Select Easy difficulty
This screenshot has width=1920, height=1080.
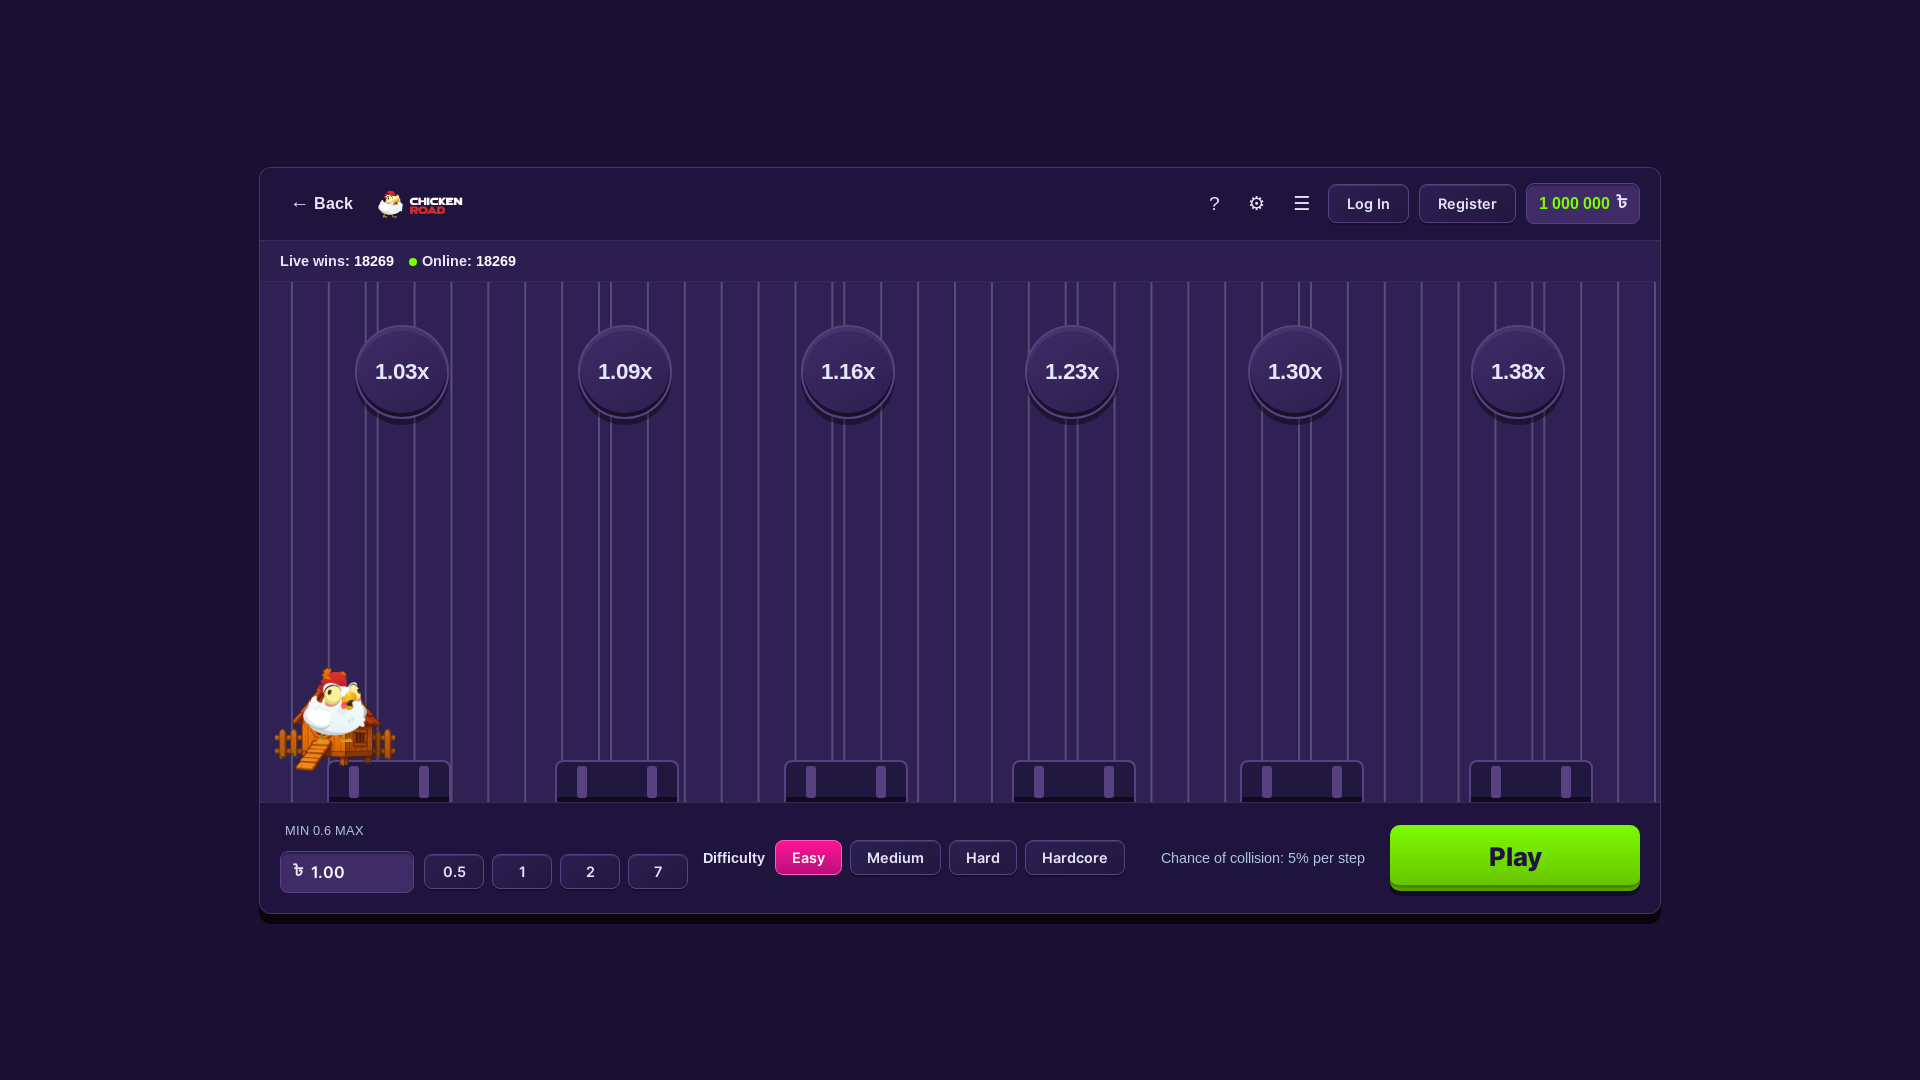(808, 858)
